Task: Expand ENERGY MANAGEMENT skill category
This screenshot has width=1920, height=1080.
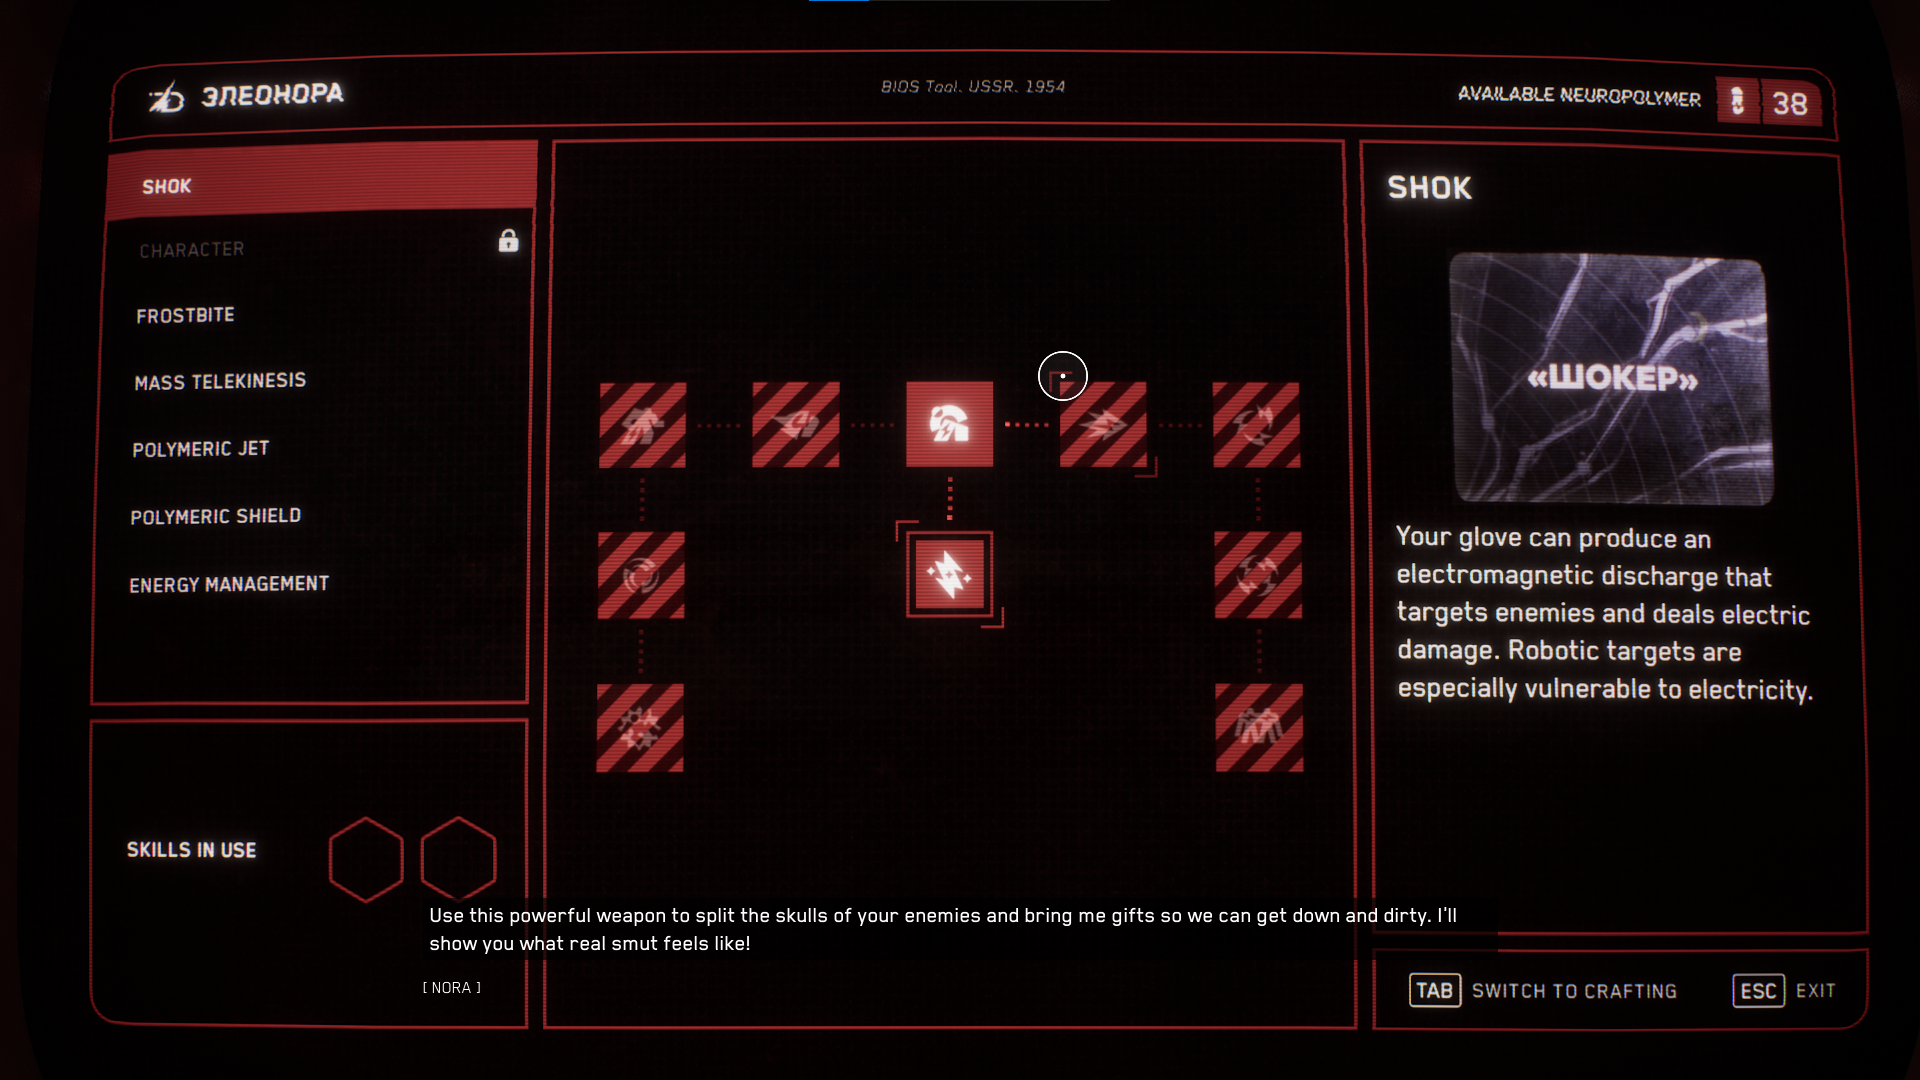Action: pyautogui.click(x=229, y=583)
